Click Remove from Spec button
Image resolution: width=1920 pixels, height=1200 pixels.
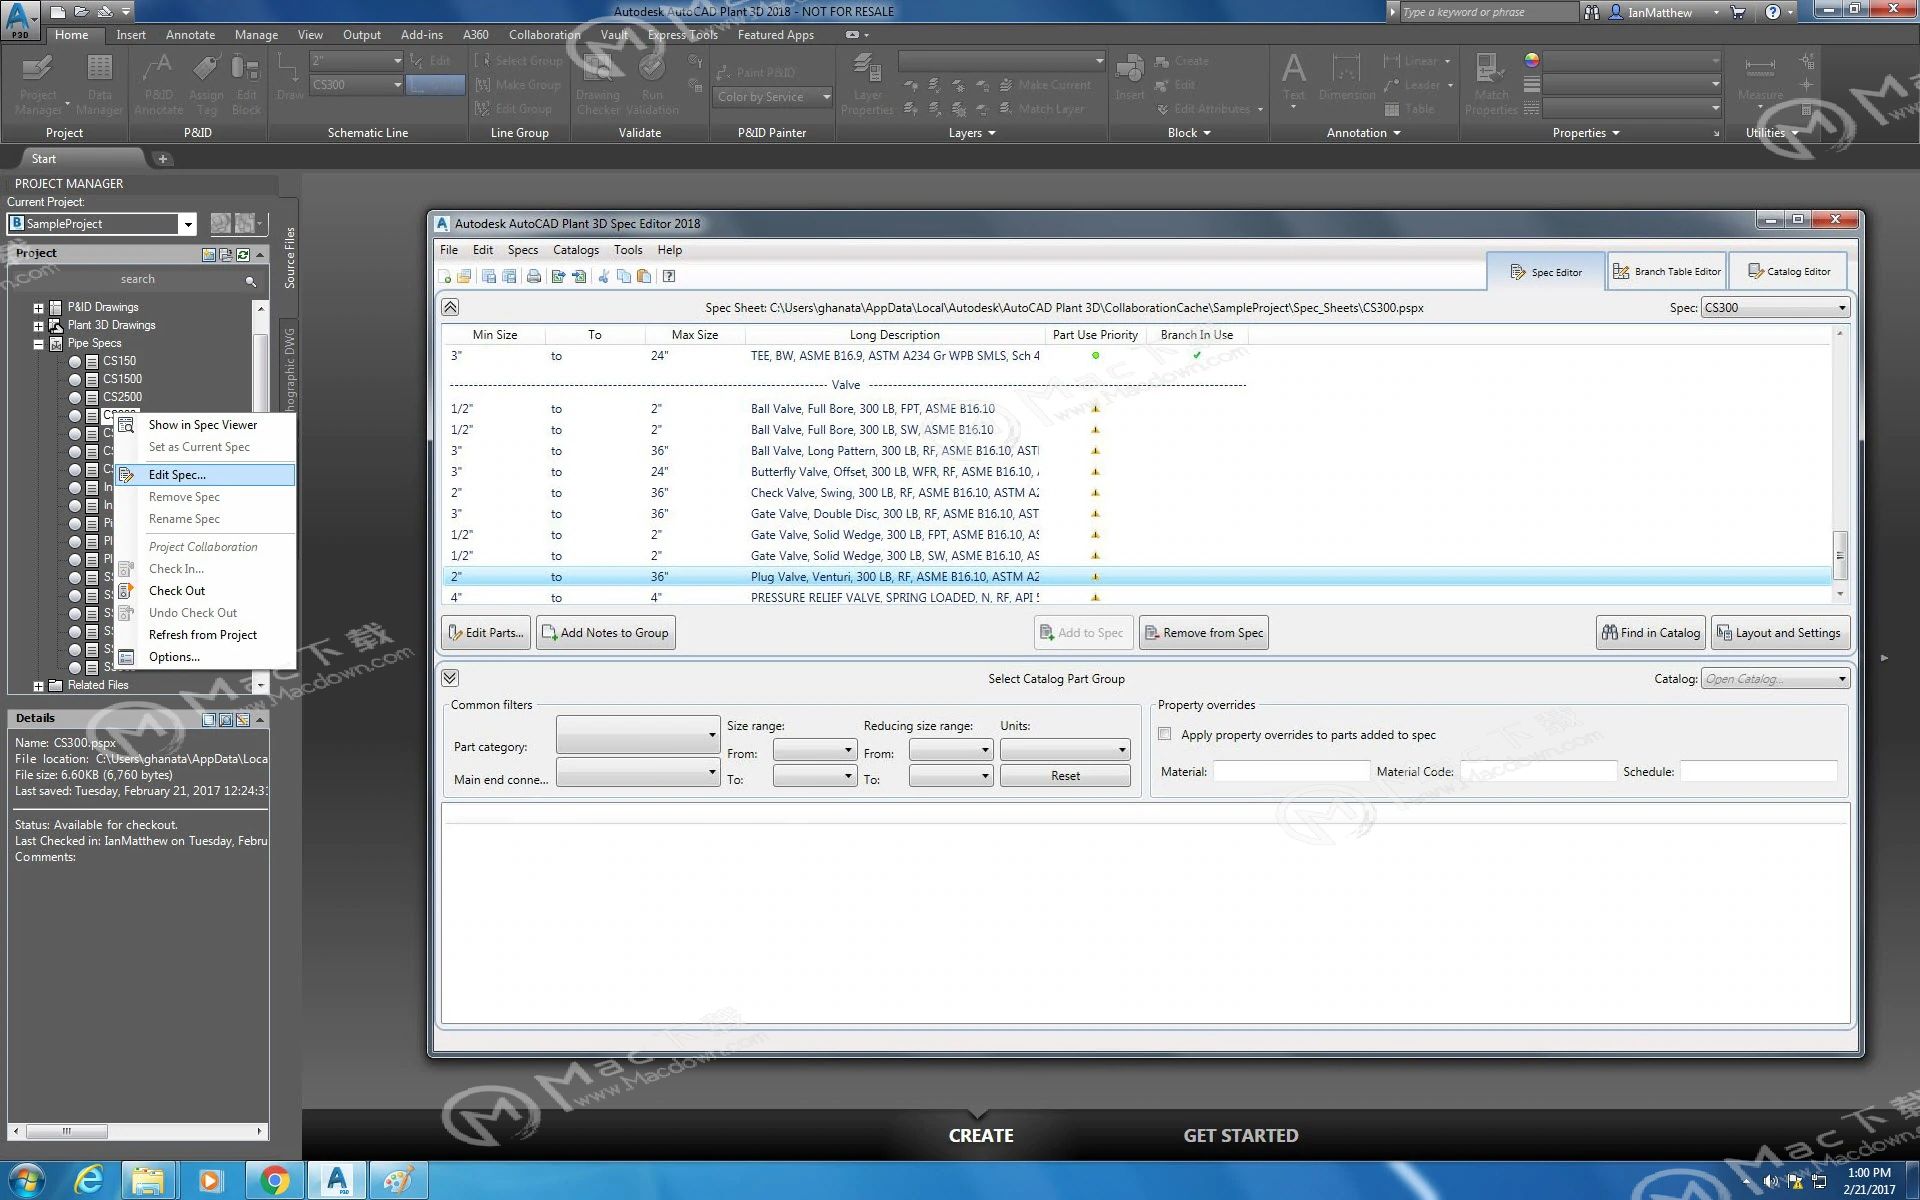(1204, 633)
